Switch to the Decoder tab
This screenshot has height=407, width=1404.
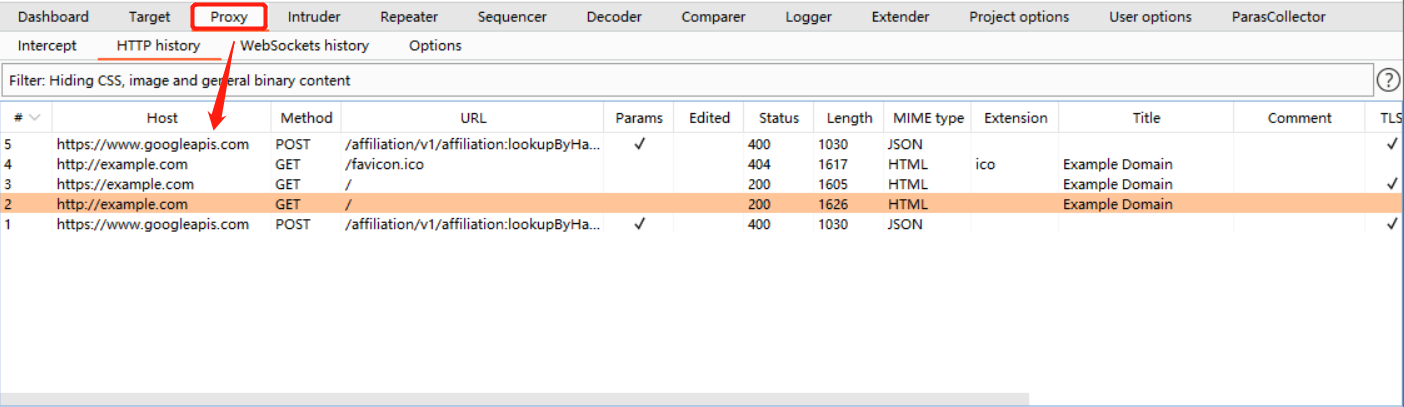coord(614,16)
